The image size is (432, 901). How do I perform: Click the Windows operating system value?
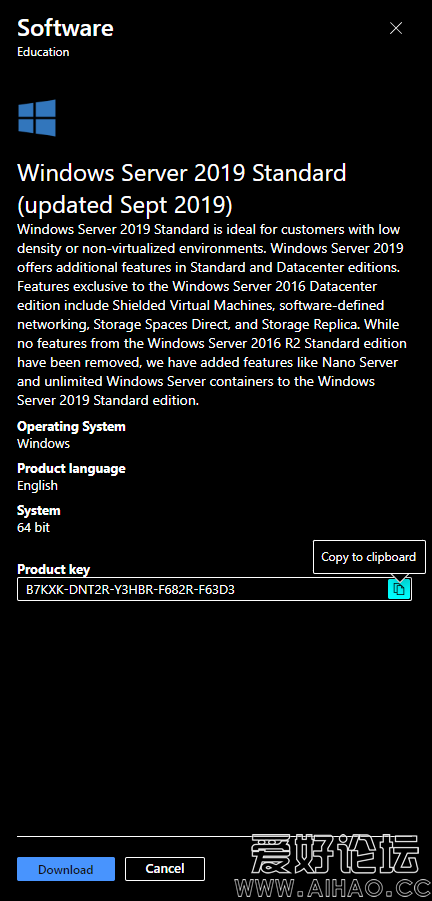pos(44,444)
